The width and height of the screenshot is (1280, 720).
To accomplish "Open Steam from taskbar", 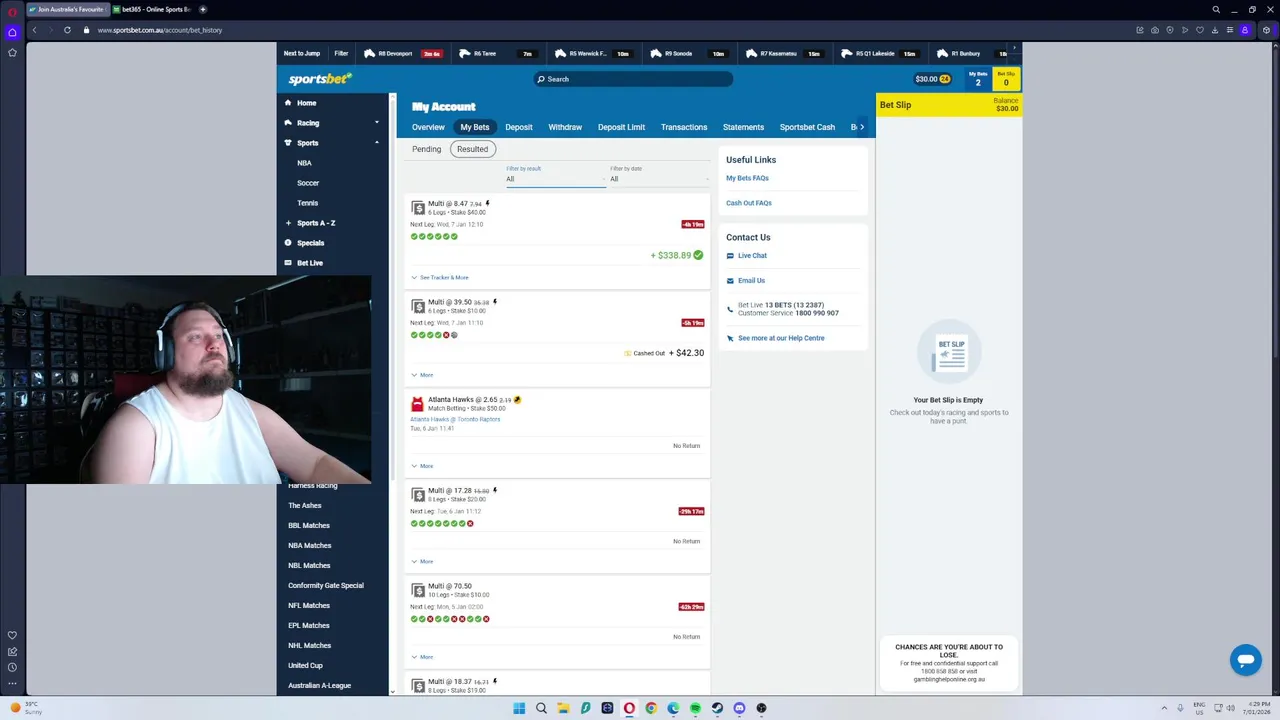I will [x=717, y=708].
